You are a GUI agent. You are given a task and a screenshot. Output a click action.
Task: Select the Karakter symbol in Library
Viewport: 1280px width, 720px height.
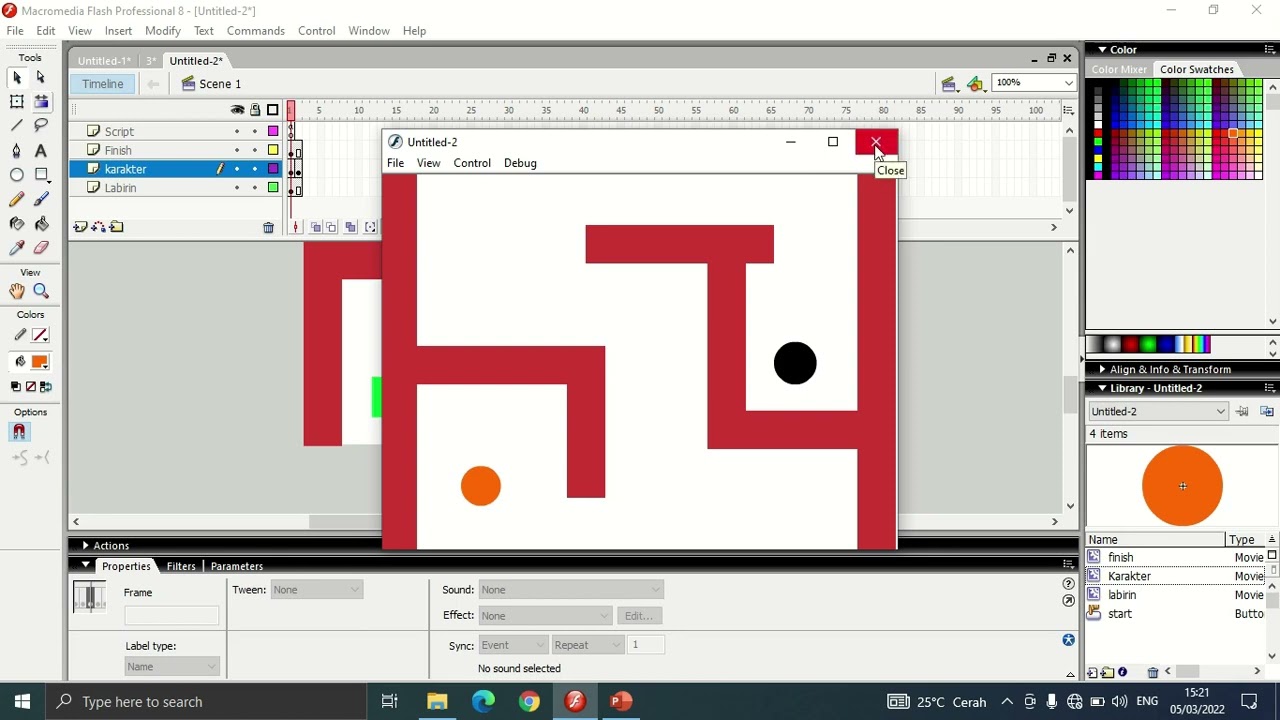(1129, 576)
